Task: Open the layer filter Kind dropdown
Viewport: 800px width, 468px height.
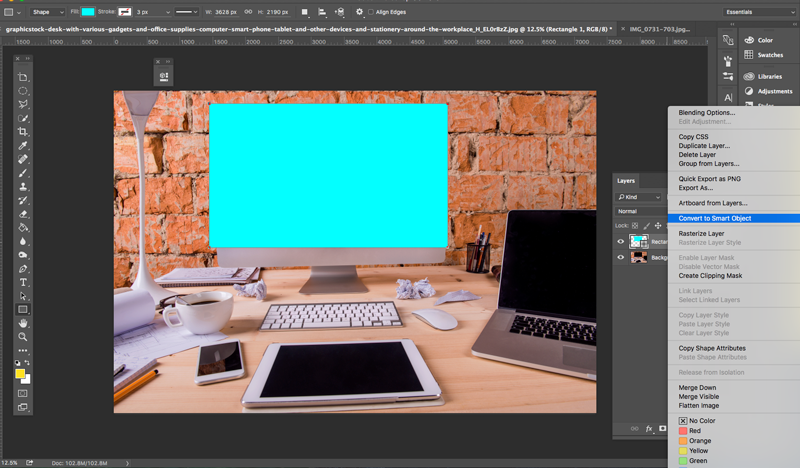Action: [639, 197]
